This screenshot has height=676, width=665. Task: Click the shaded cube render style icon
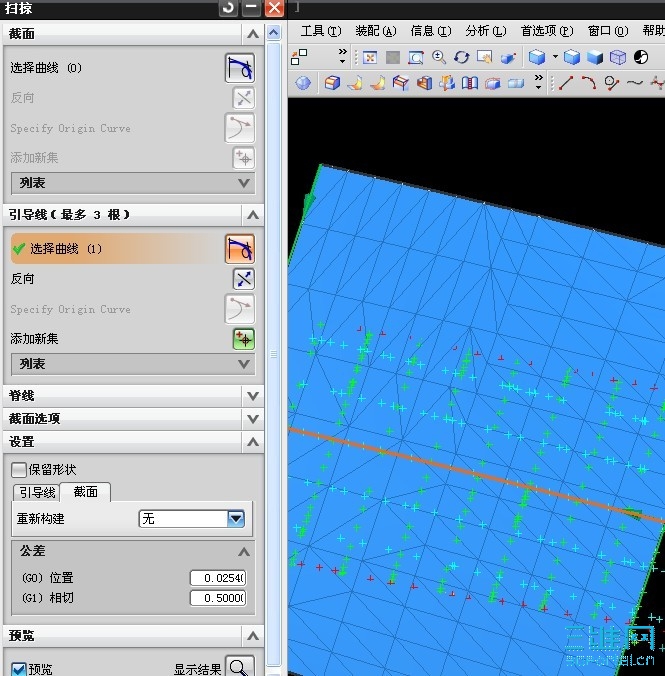(x=595, y=57)
